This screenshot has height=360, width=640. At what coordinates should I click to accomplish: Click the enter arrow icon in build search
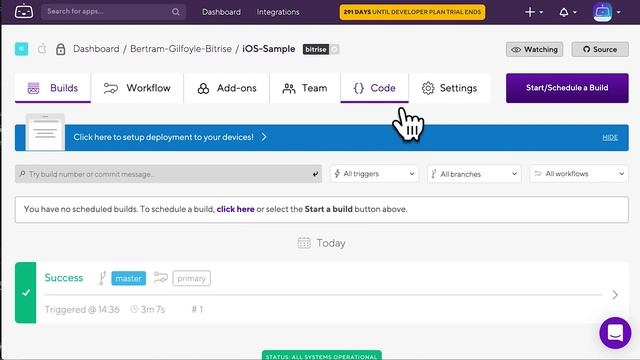click(315, 174)
